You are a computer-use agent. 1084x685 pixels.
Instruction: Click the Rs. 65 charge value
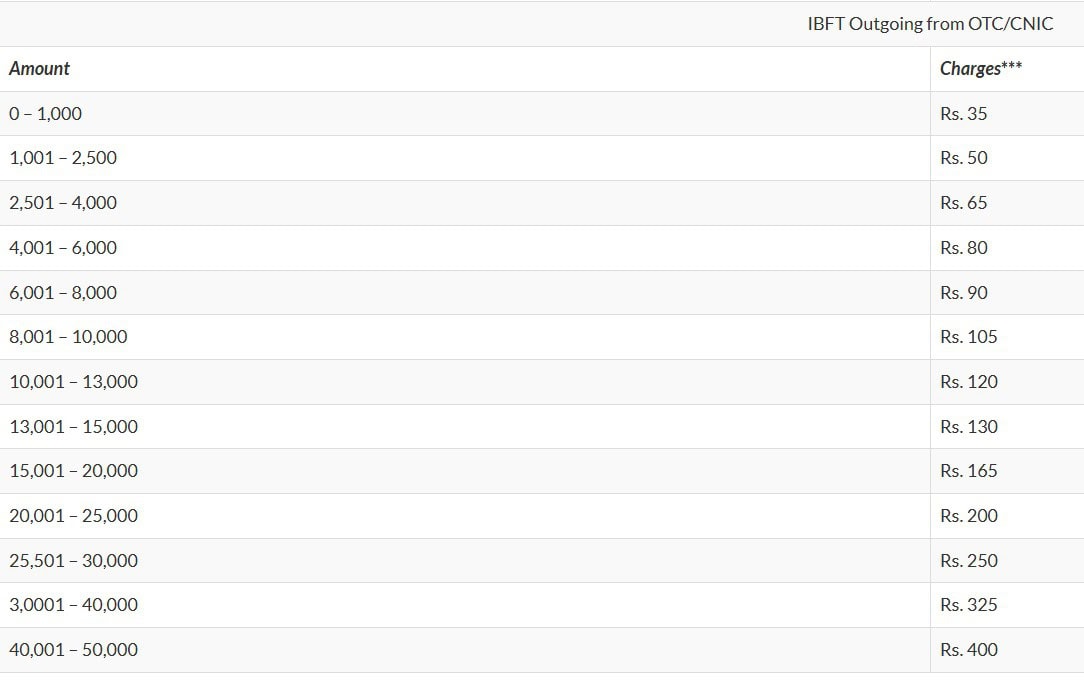tap(964, 203)
